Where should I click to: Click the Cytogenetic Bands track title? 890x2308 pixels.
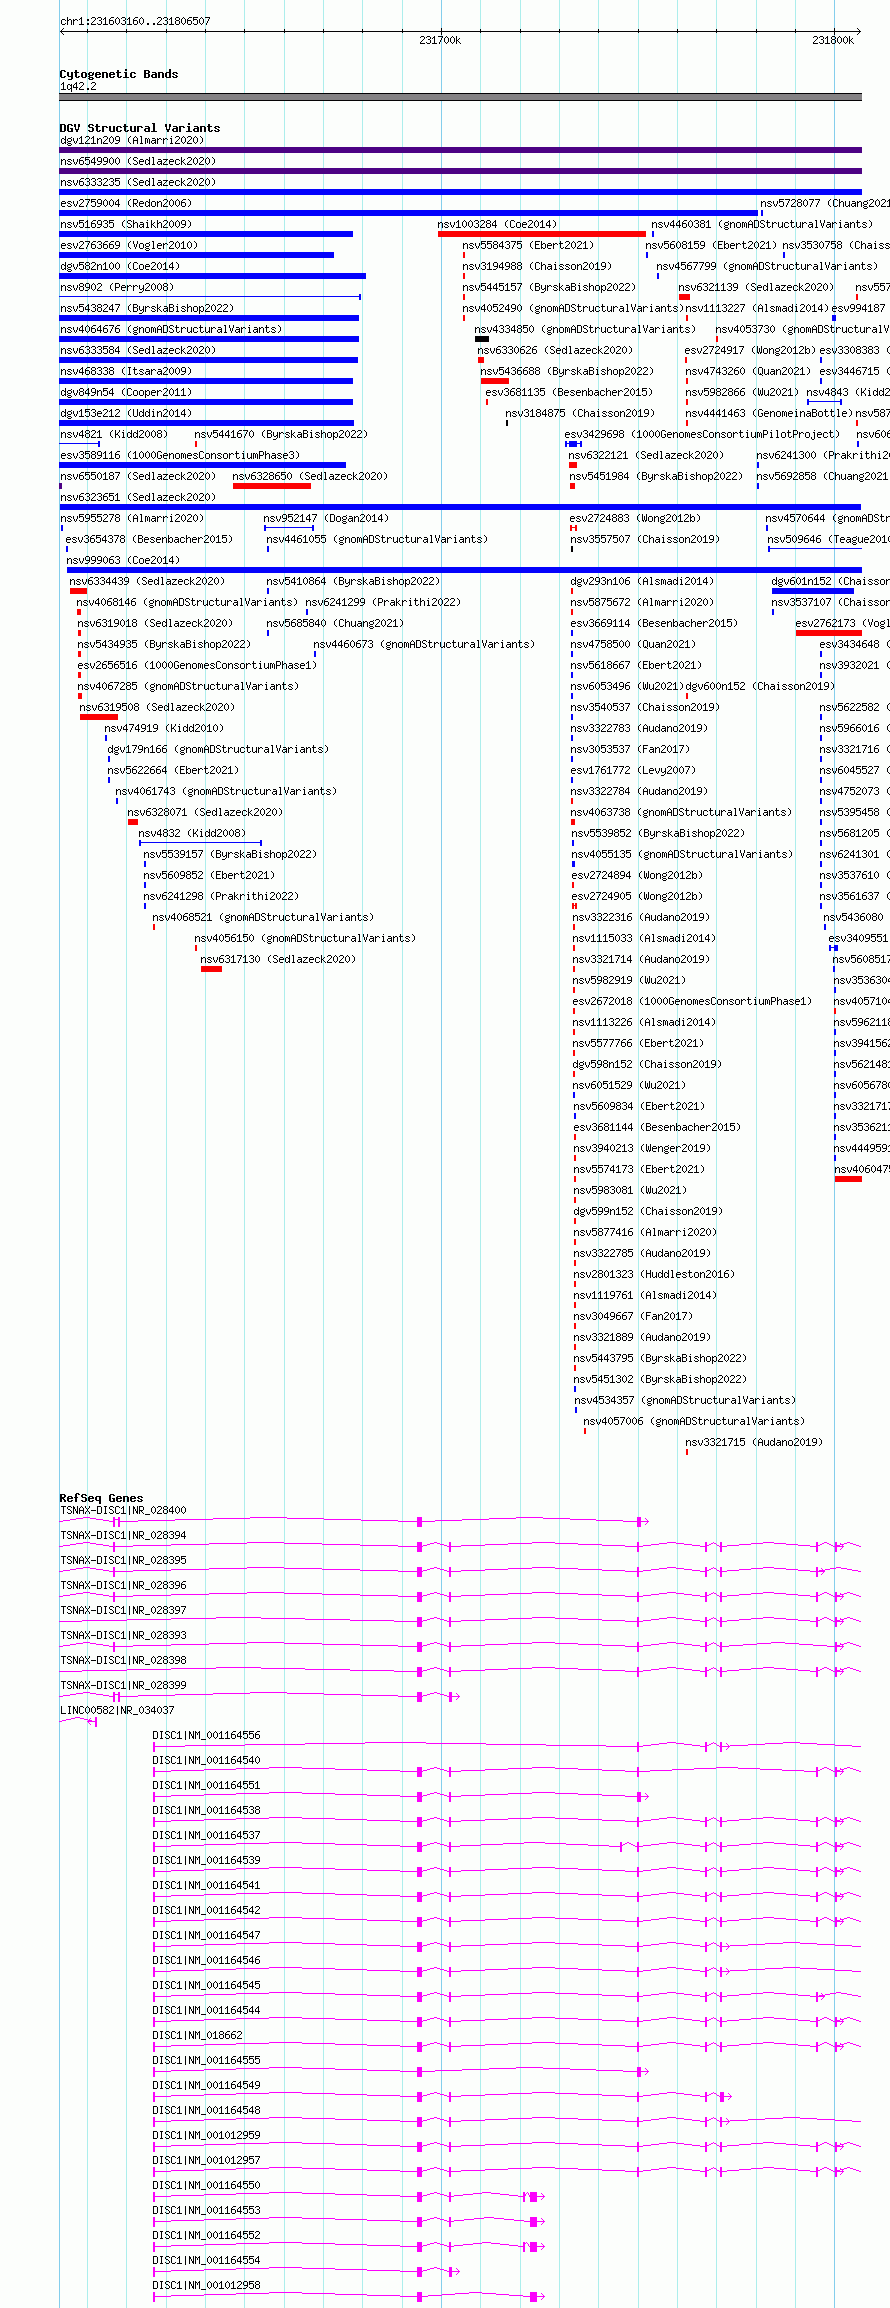[x=119, y=74]
